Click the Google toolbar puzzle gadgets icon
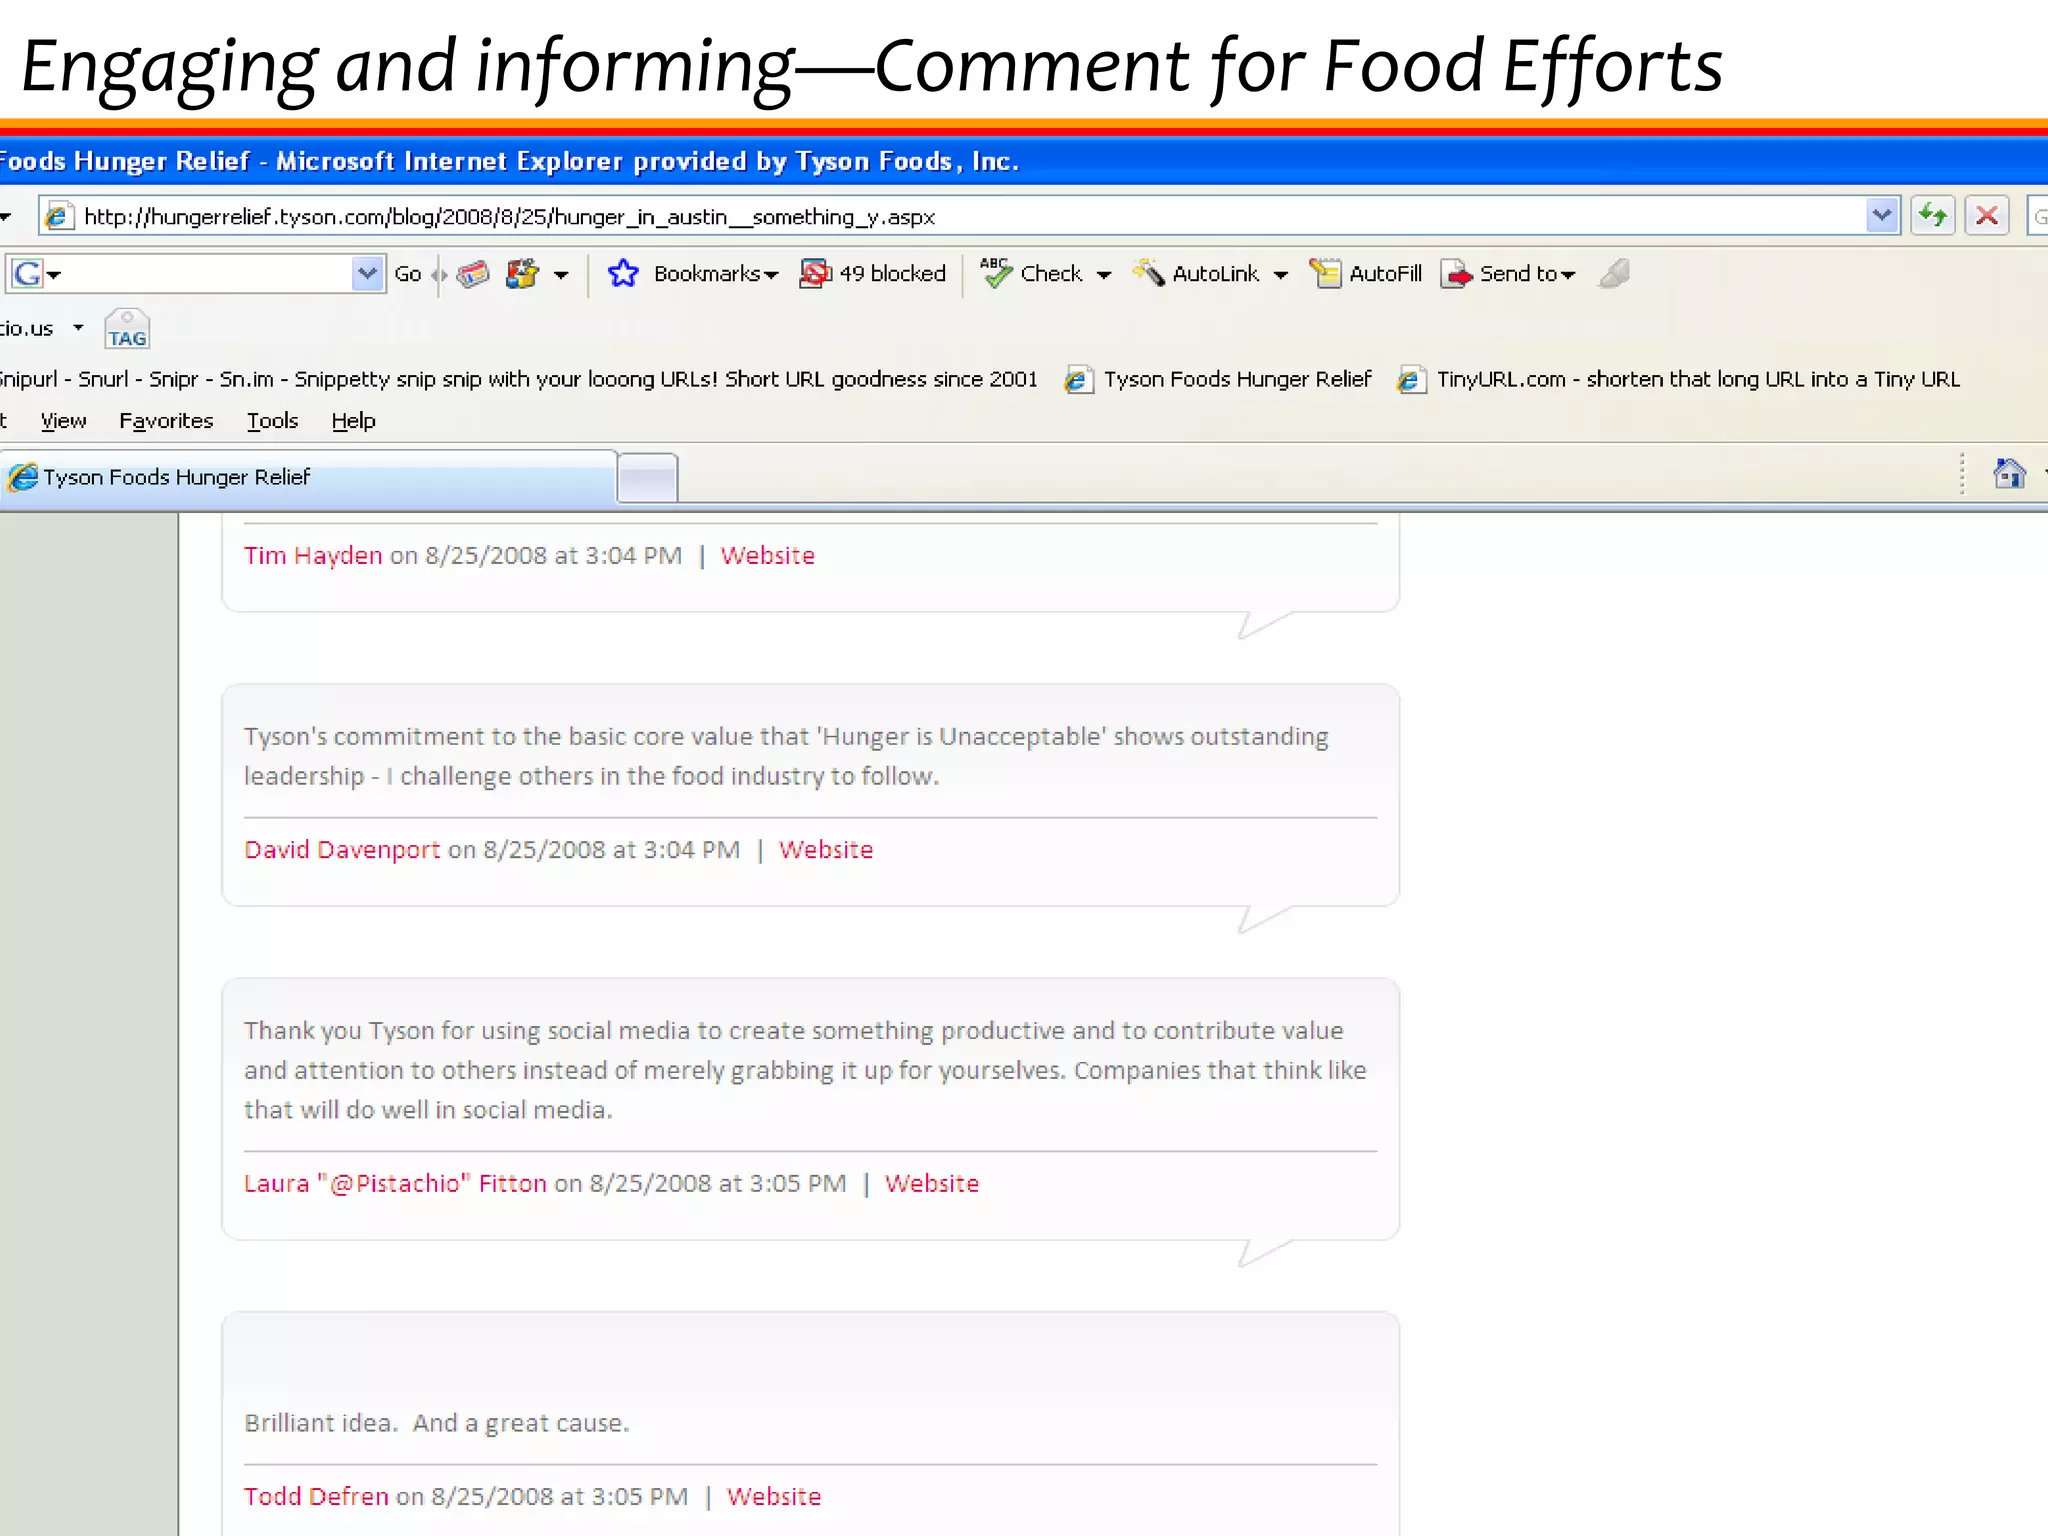 click(522, 273)
